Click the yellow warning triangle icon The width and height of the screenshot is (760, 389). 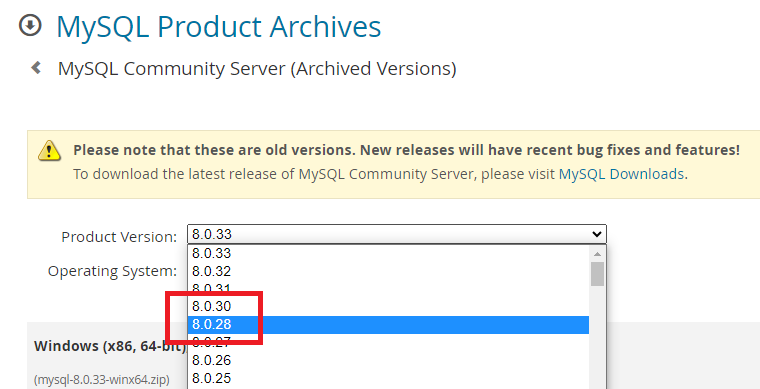pyautogui.click(x=49, y=151)
